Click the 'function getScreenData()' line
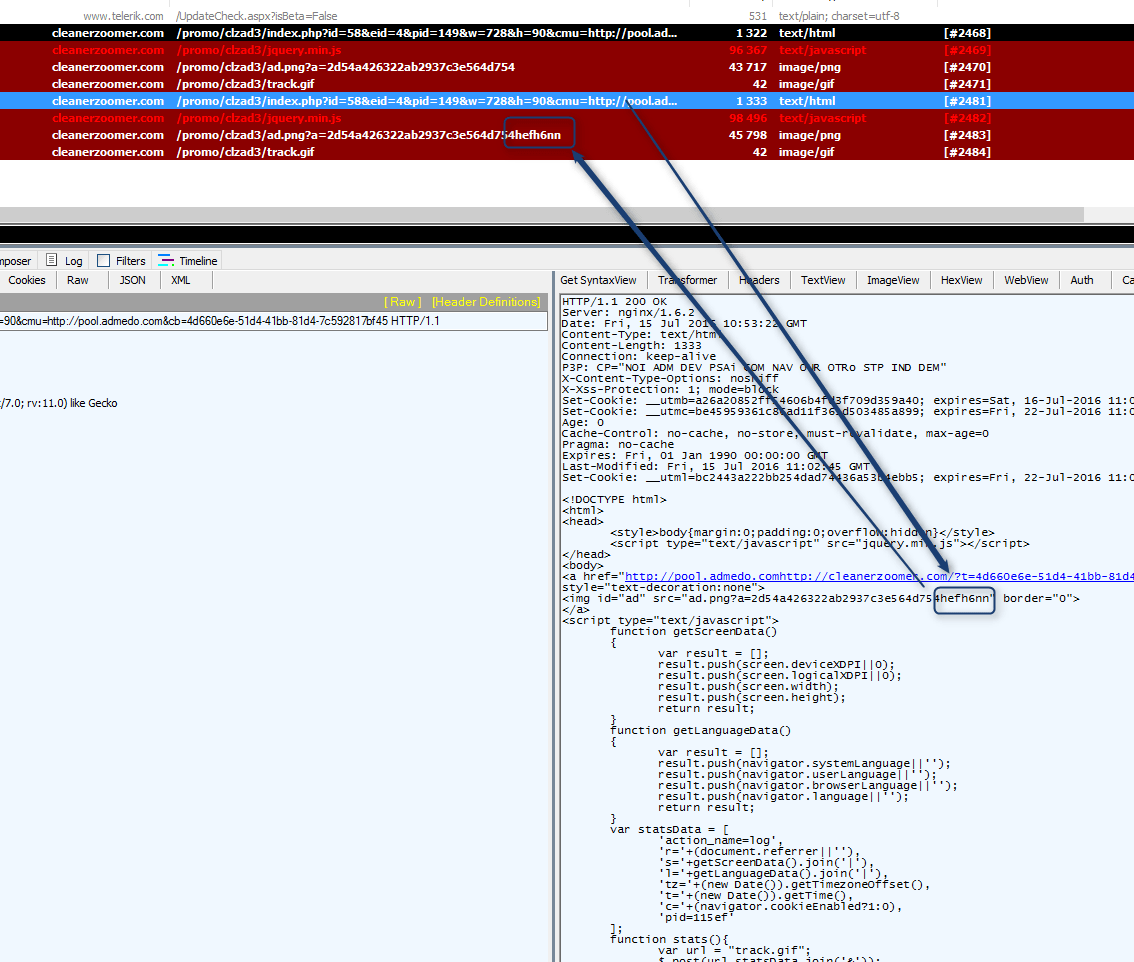The height and width of the screenshot is (962, 1134). click(694, 631)
